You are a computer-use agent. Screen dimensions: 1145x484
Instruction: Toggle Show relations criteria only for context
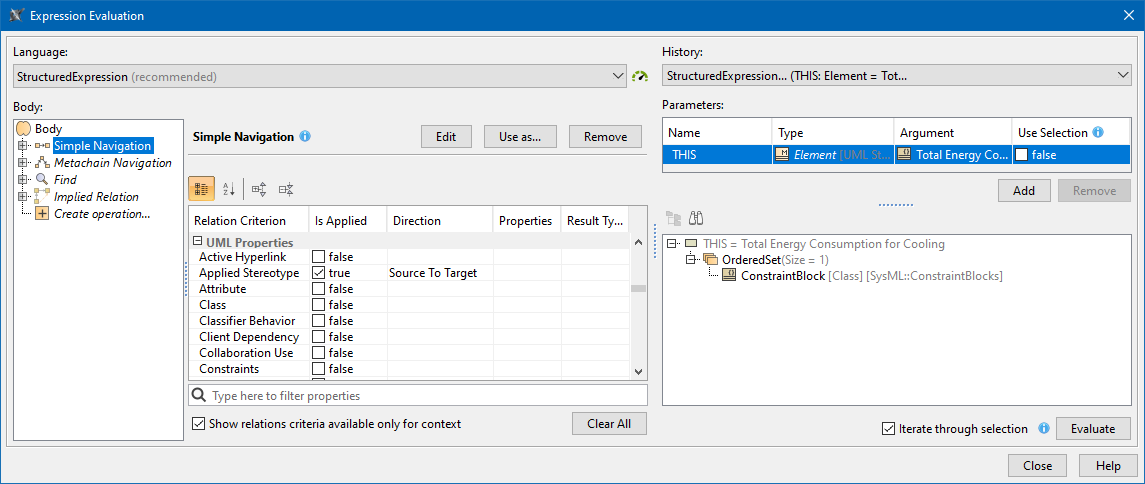(198, 424)
